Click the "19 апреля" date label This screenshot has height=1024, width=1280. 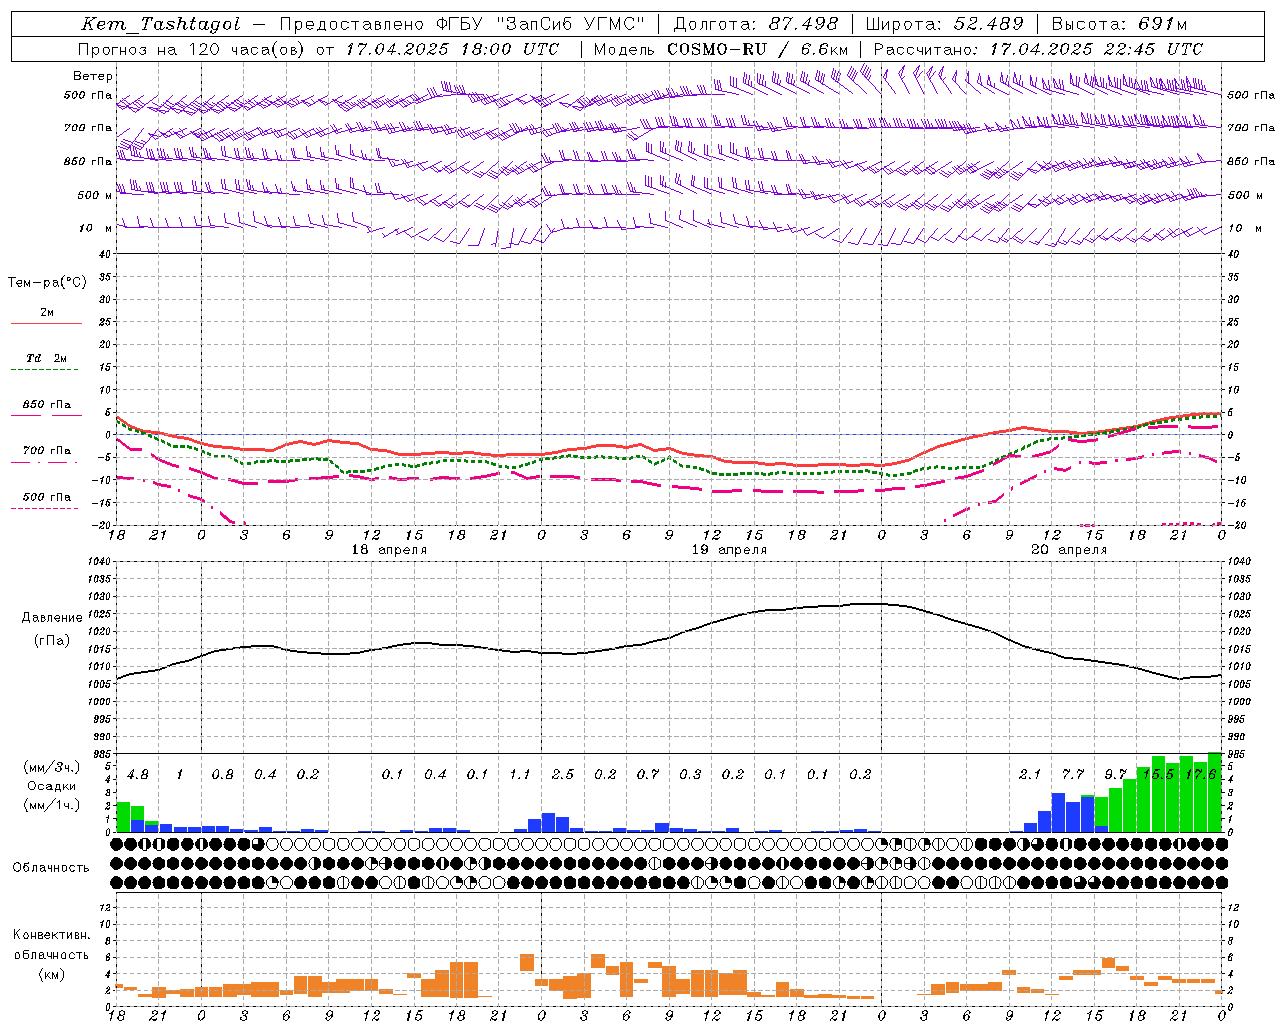click(x=729, y=550)
